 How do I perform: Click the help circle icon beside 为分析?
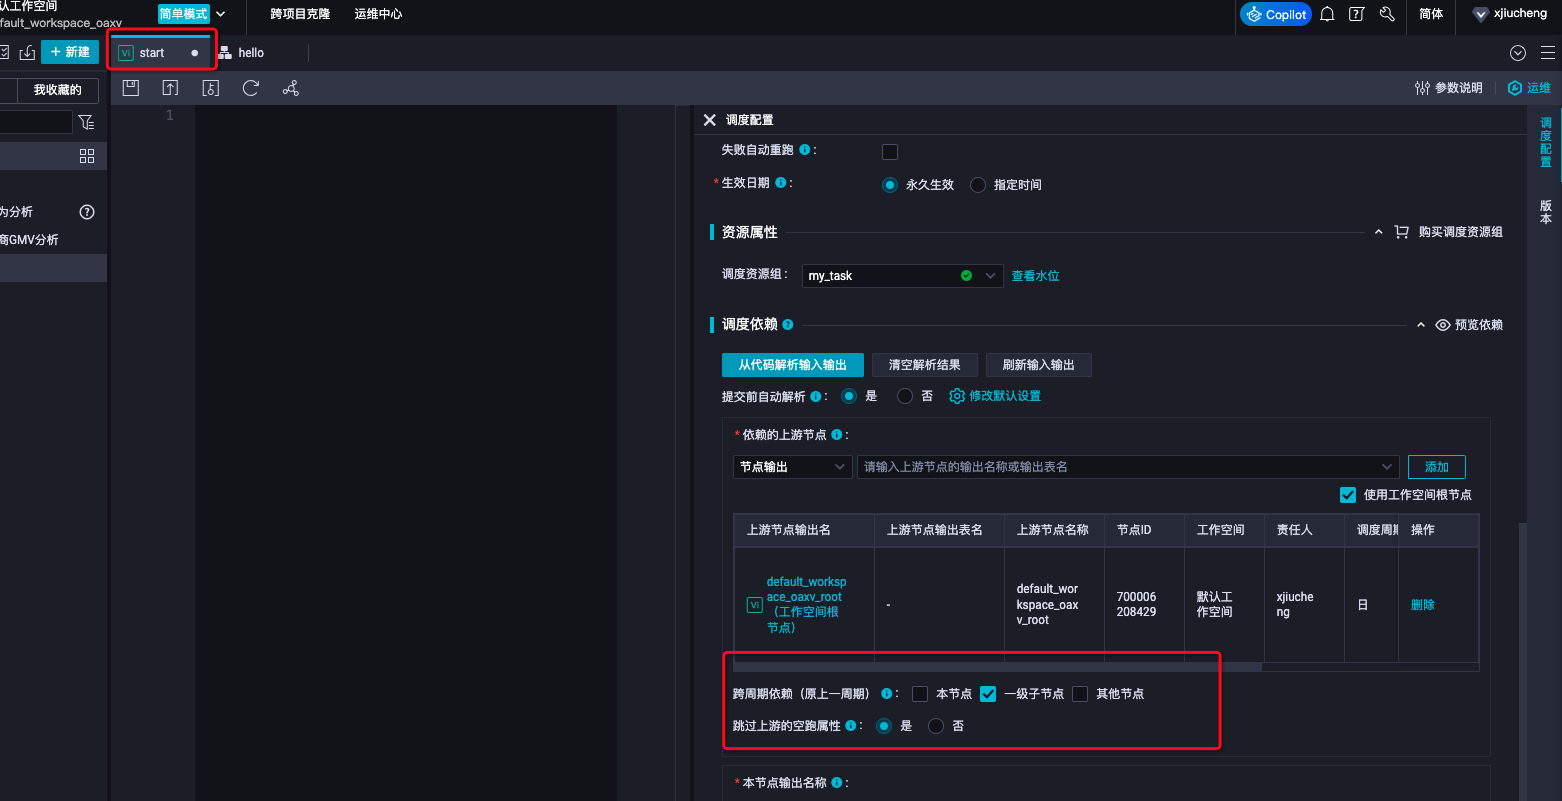pyautogui.click(x=87, y=212)
